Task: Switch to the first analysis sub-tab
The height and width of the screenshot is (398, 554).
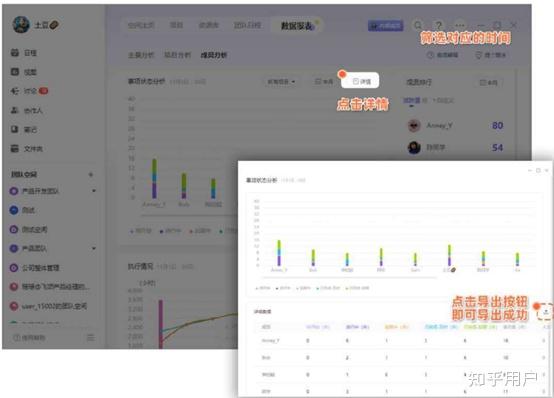Action: point(141,55)
